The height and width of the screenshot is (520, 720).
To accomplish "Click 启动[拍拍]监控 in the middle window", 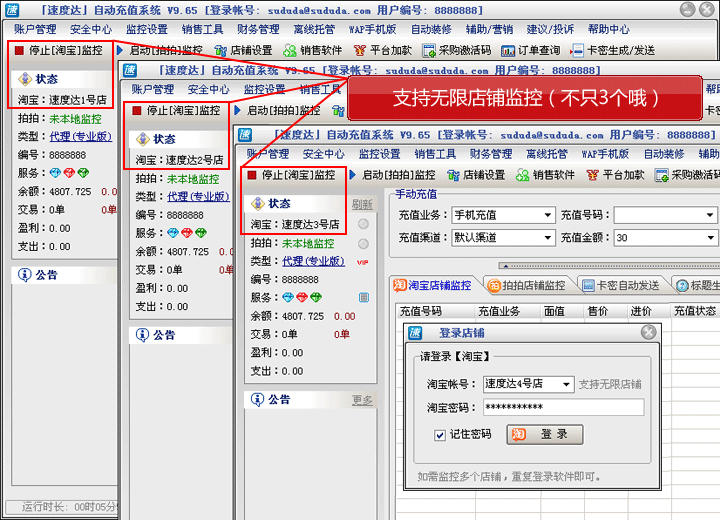I will pos(277,110).
